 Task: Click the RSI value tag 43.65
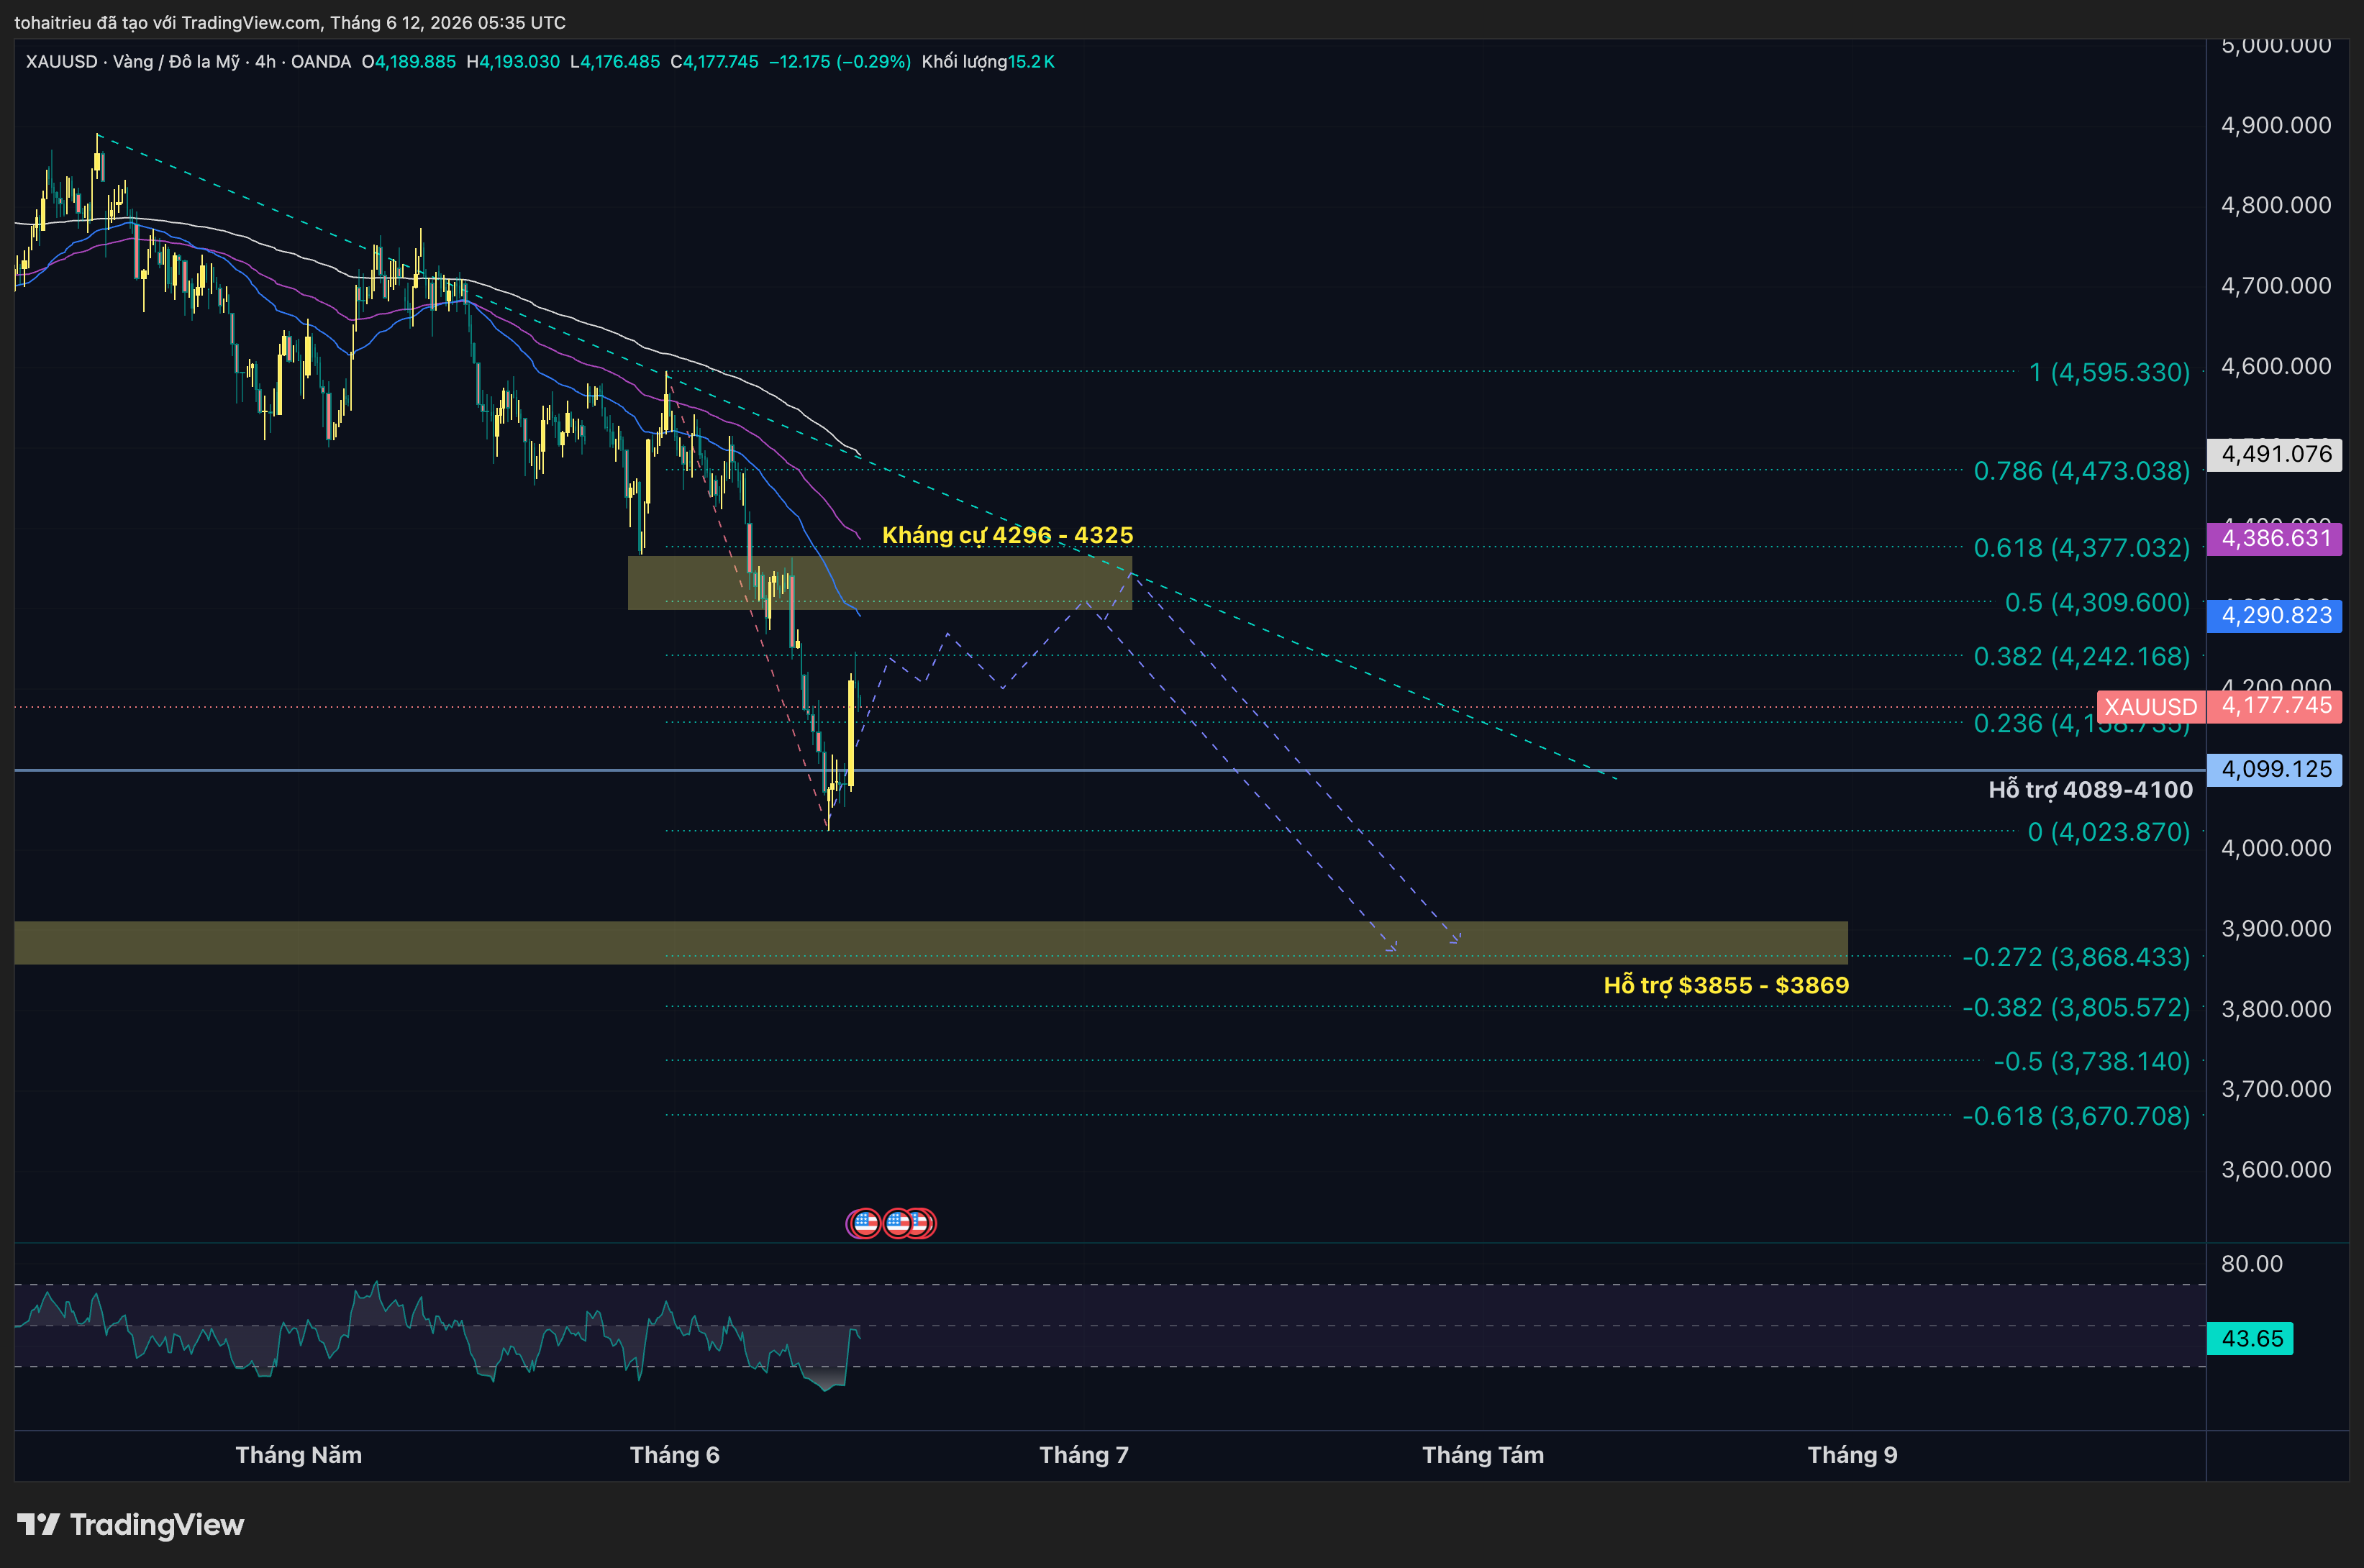pos(2251,1338)
